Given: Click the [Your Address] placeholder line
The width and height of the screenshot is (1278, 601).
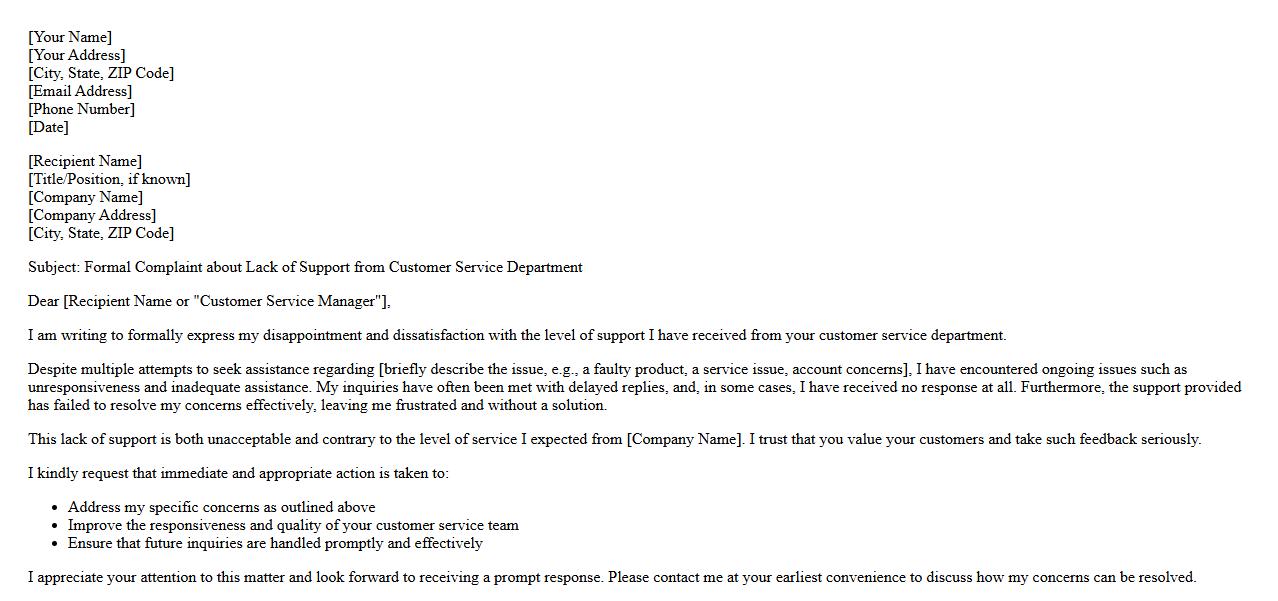Looking at the screenshot, I should click(77, 55).
